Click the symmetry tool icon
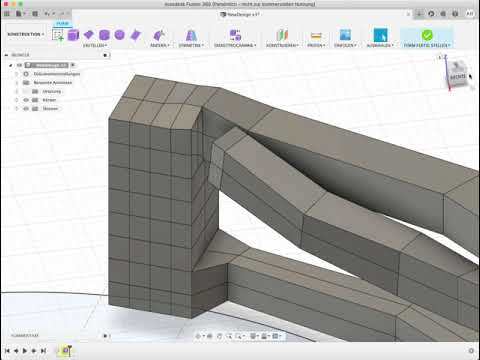The image size is (480, 360). [x=191, y=35]
